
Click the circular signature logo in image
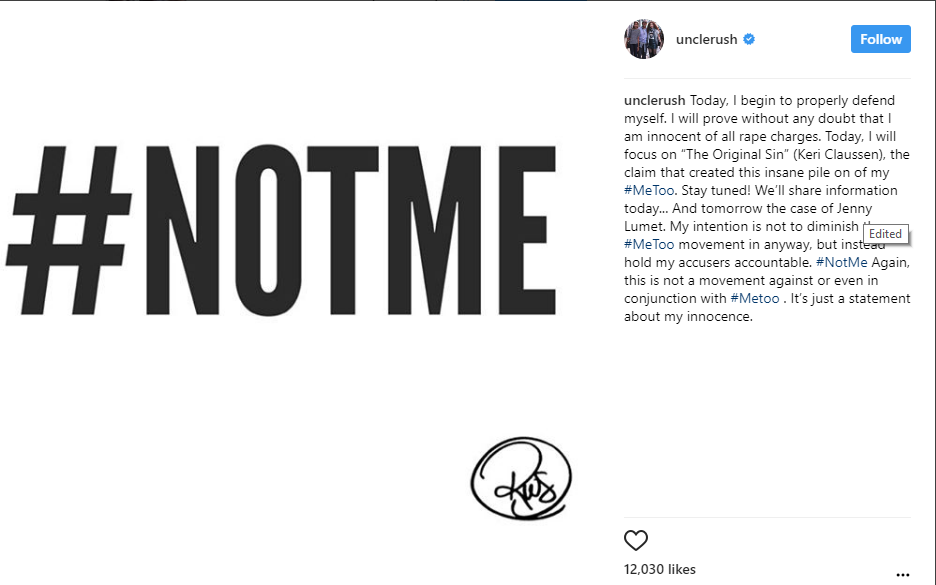(520, 478)
